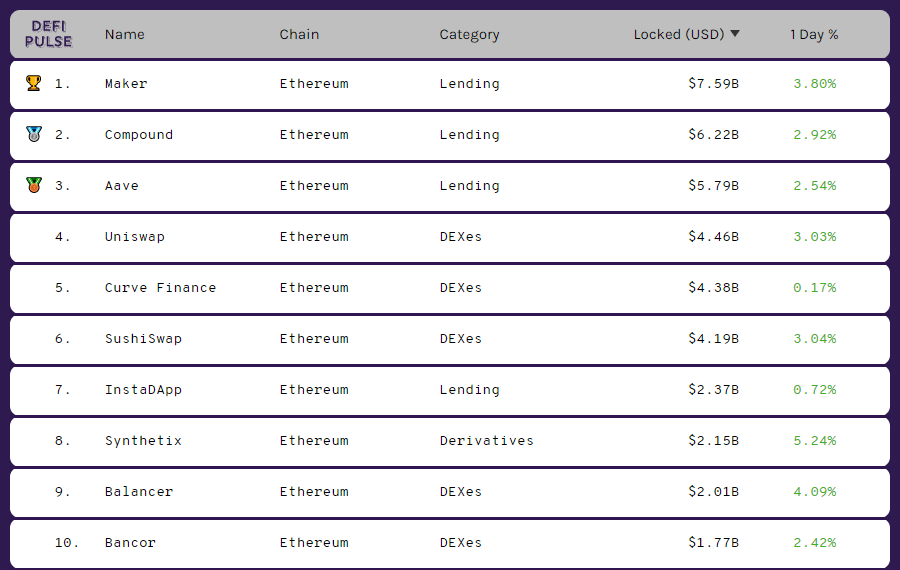Open the Uniswap project row
This screenshot has width=900, height=570.
point(135,237)
